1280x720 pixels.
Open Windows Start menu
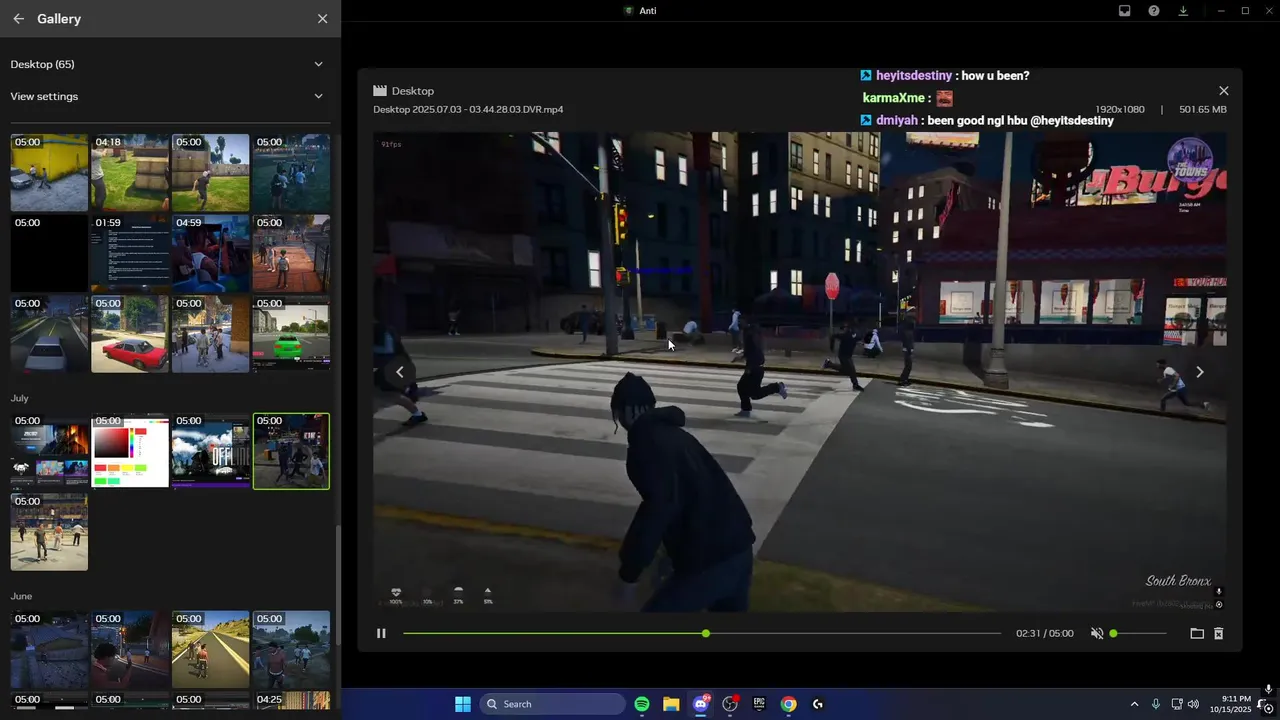(463, 704)
